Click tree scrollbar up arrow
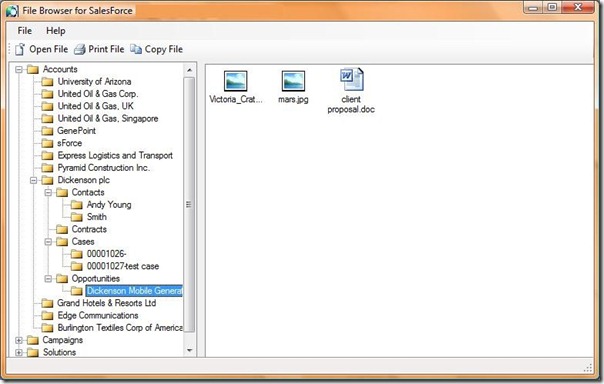The image size is (604, 384). [x=189, y=70]
